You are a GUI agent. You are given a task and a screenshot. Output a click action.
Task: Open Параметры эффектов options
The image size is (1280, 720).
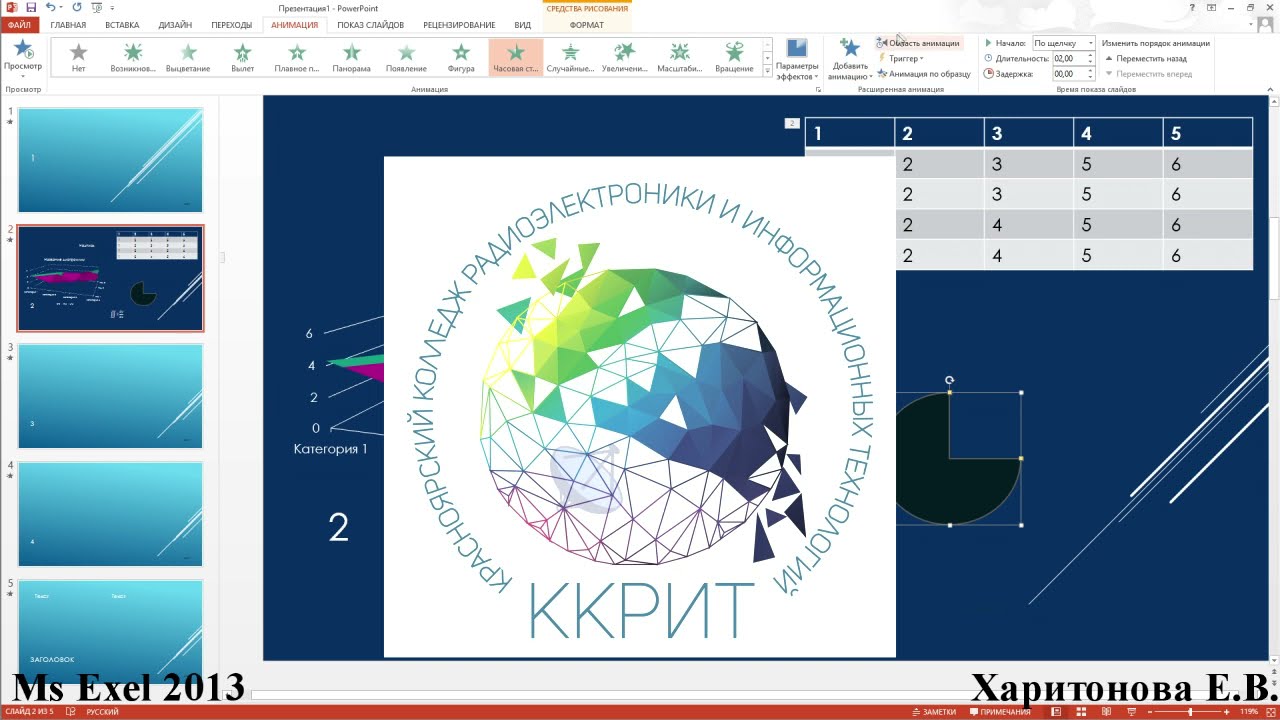tap(797, 60)
